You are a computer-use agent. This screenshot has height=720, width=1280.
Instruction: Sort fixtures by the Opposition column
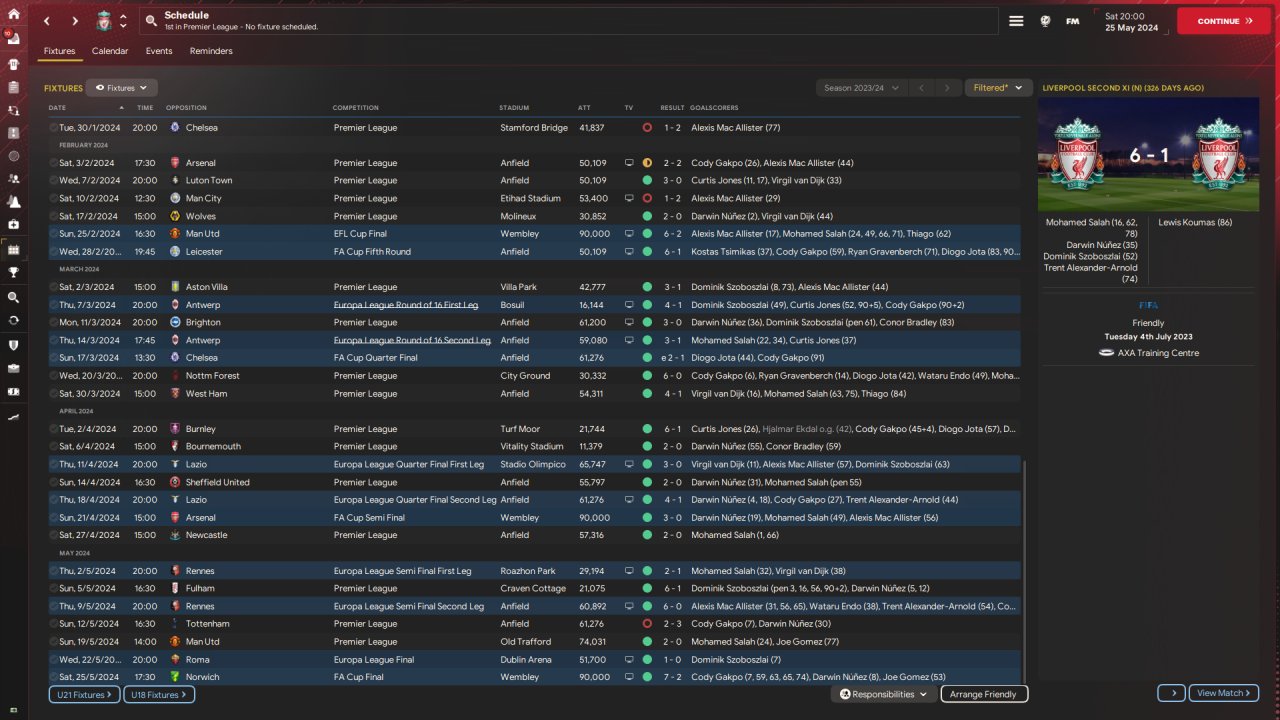[x=186, y=108]
